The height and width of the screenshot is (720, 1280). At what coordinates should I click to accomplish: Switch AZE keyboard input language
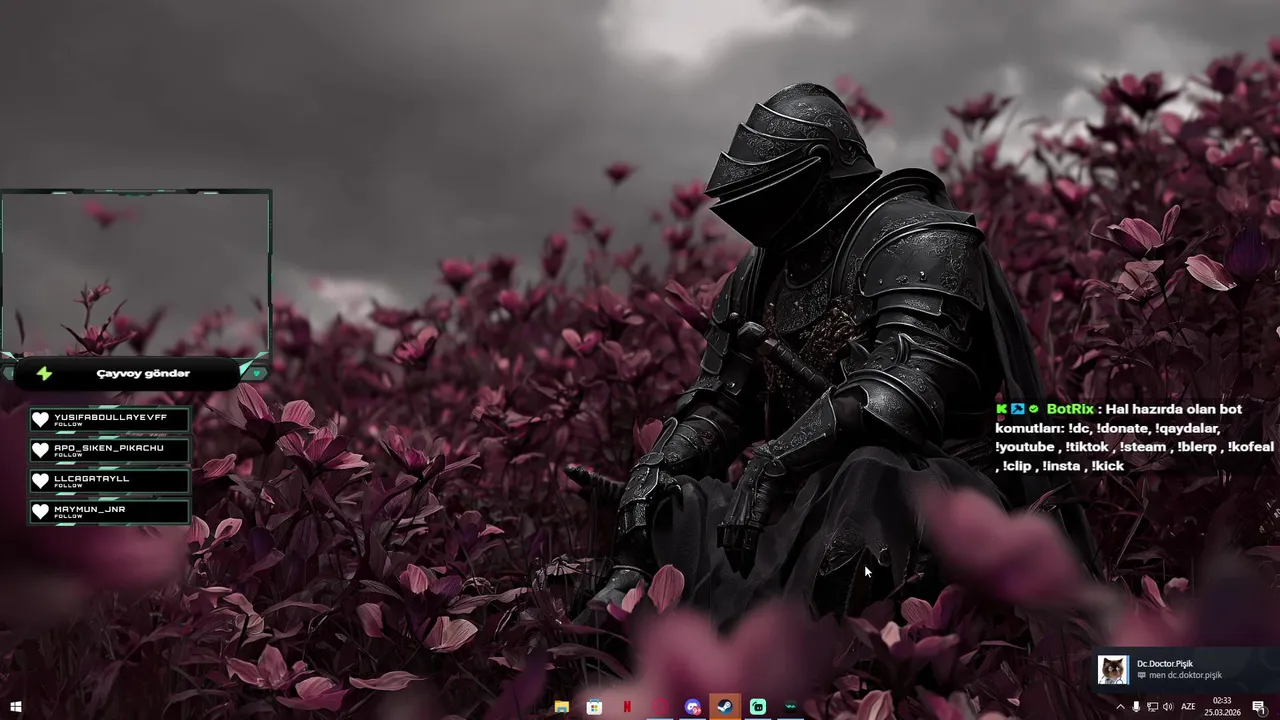pos(1189,707)
